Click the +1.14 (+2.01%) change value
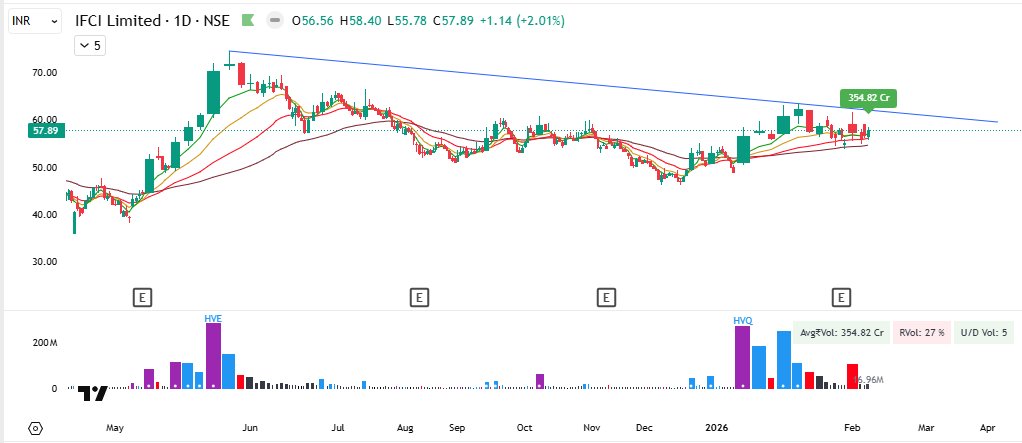 pyautogui.click(x=522, y=21)
